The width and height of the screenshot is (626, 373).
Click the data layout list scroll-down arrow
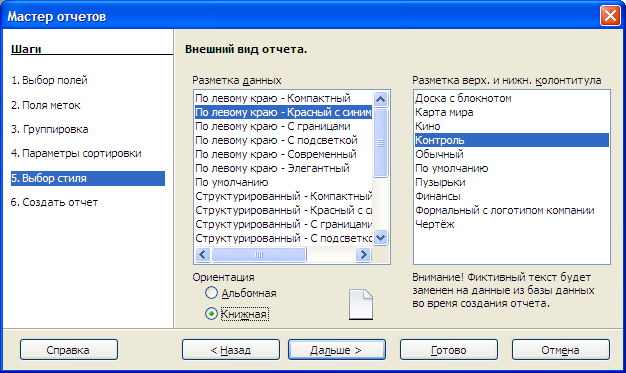point(380,238)
